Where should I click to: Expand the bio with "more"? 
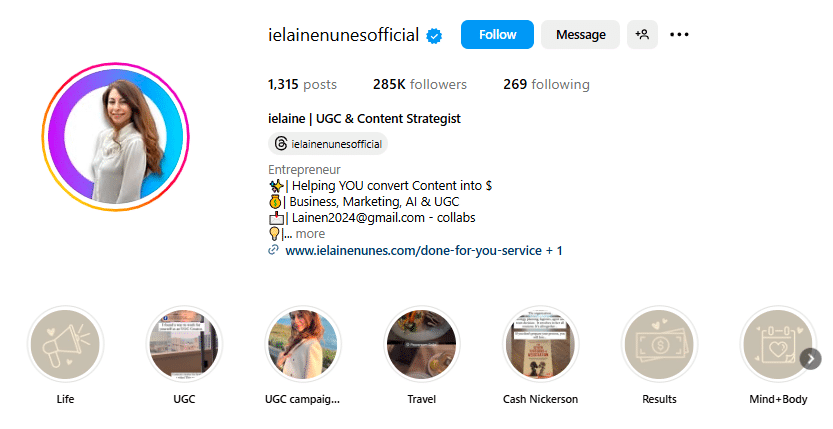pyautogui.click(x=310, y=234)
